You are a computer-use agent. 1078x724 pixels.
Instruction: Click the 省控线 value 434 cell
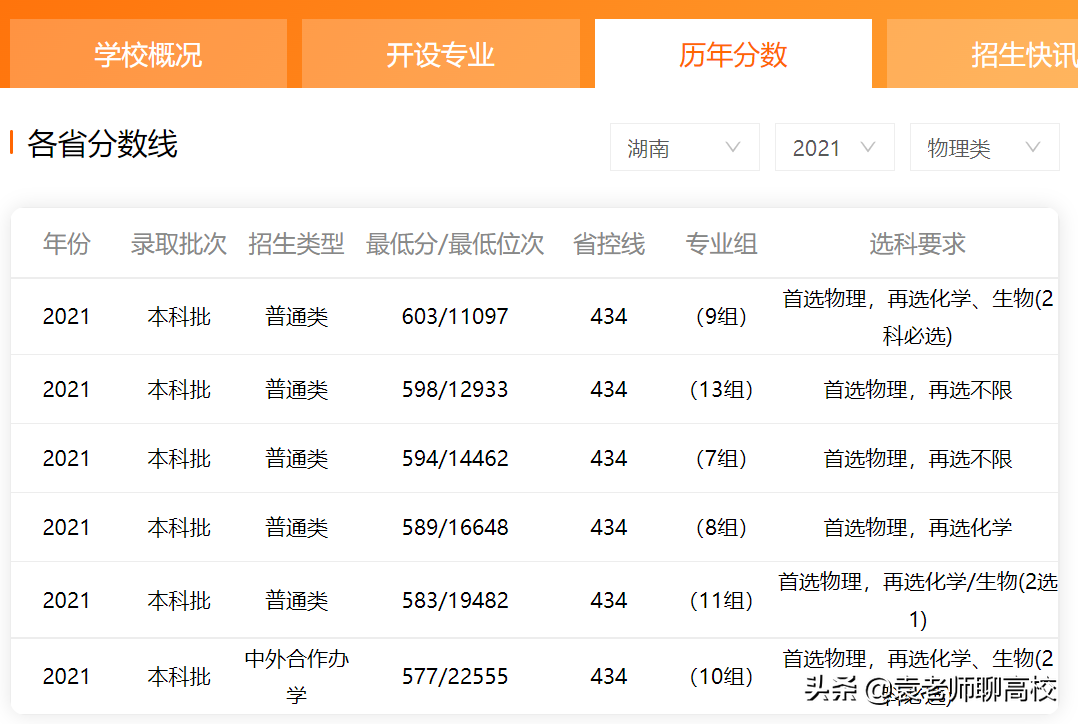pyautogui.click(x=608, y=316)
